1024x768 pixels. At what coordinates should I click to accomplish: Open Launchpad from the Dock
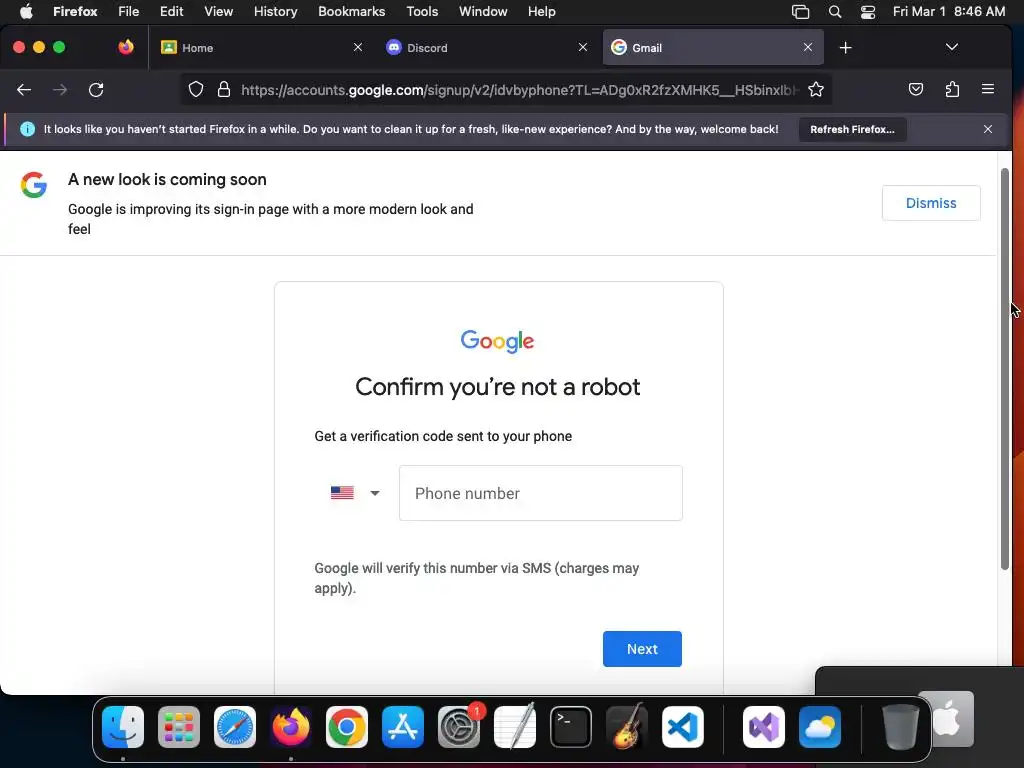point(179,727)
